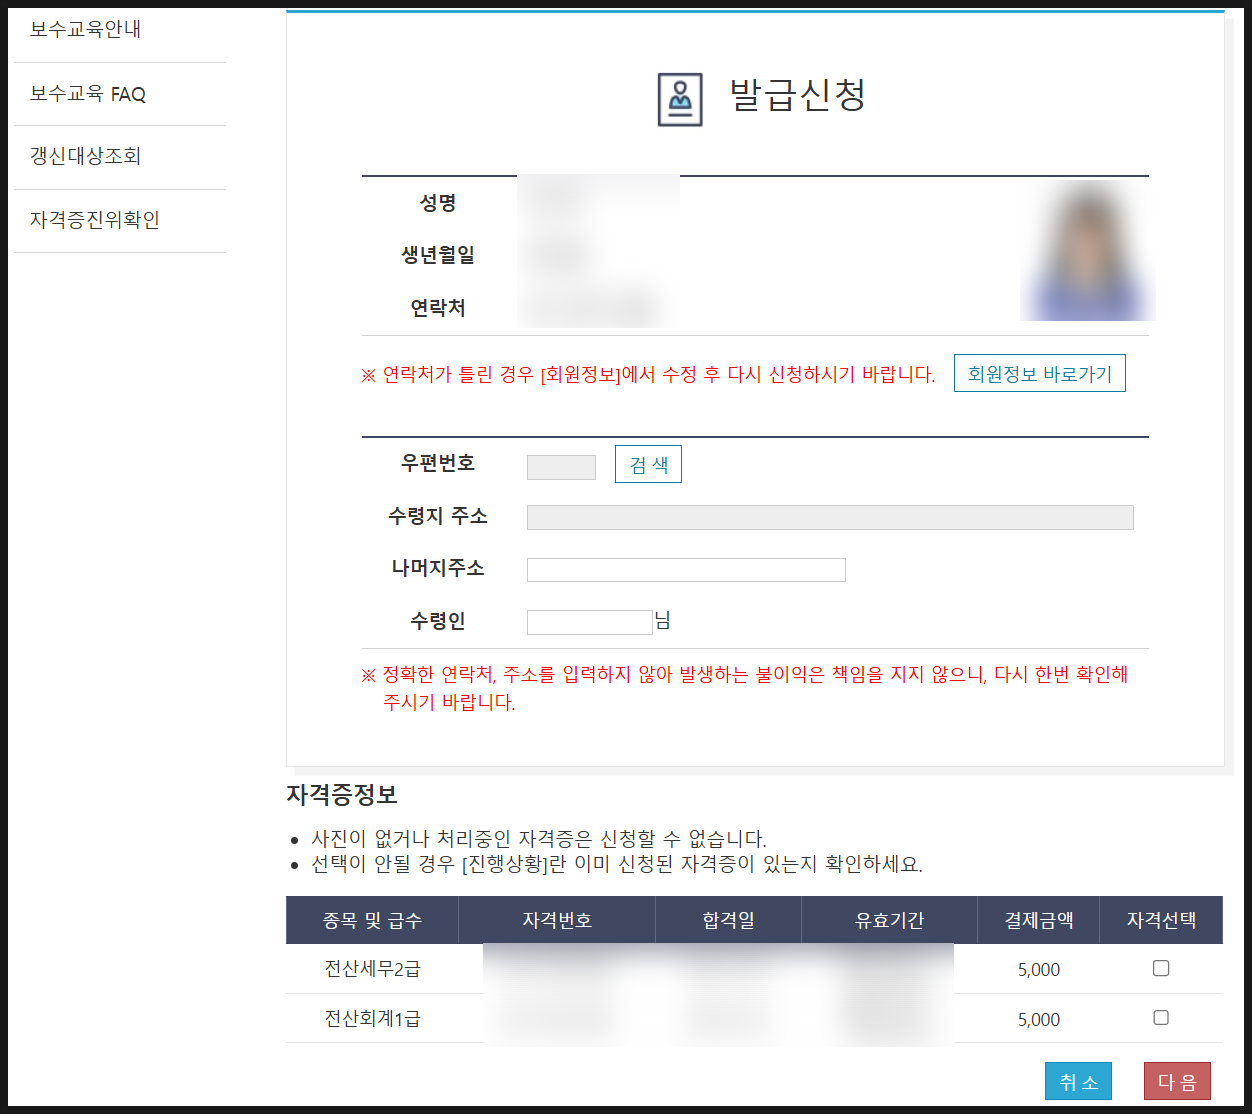The image size is (1252, 1114).
Task: Click the 자격선택 column header
Action: (1161, 920)
